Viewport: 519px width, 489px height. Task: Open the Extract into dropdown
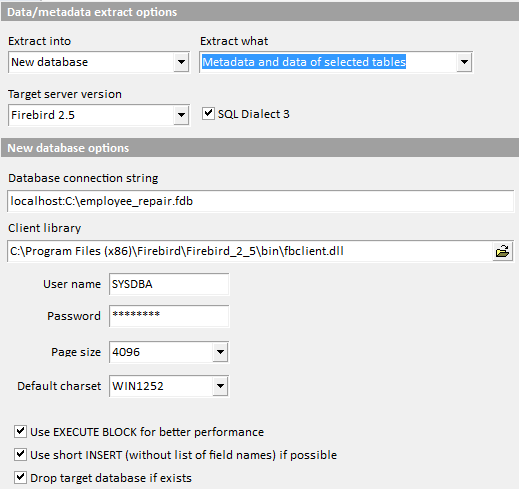181,62
